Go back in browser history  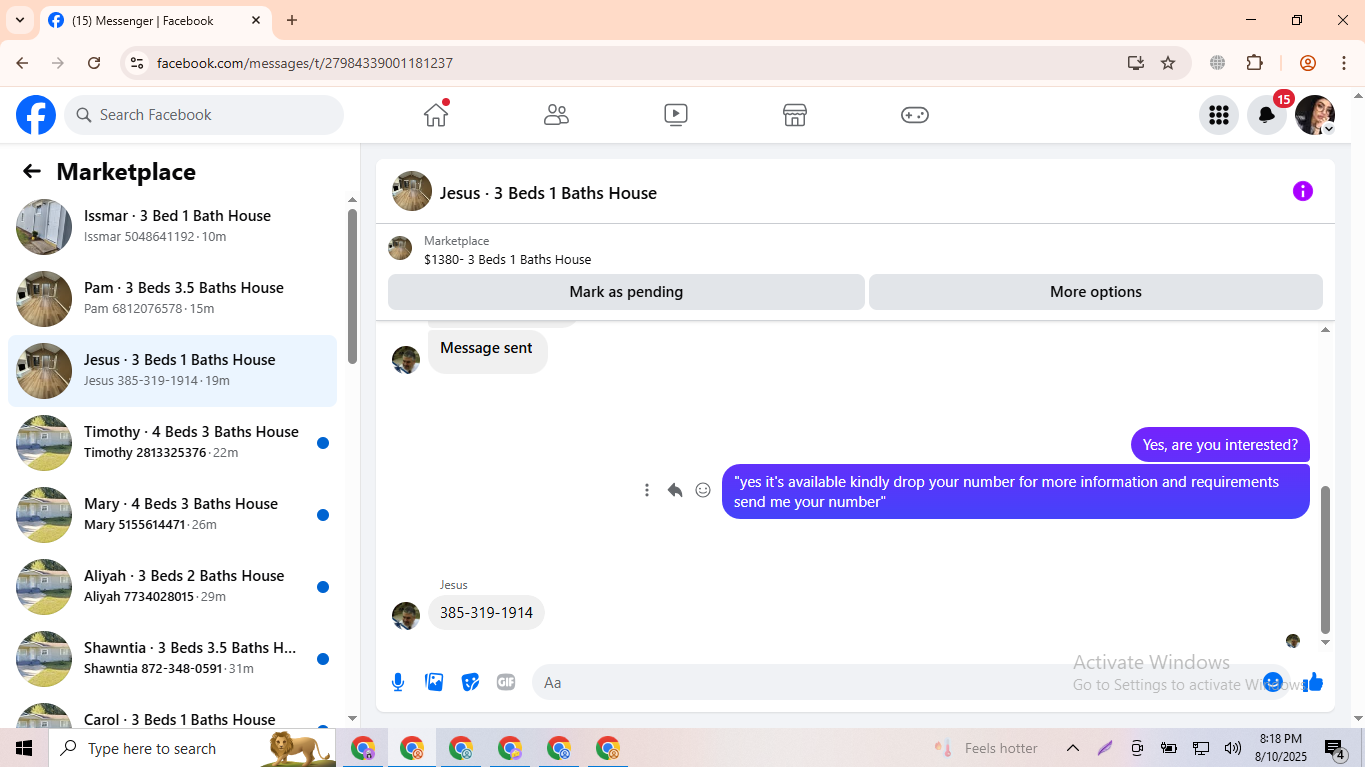click(22, 63)
